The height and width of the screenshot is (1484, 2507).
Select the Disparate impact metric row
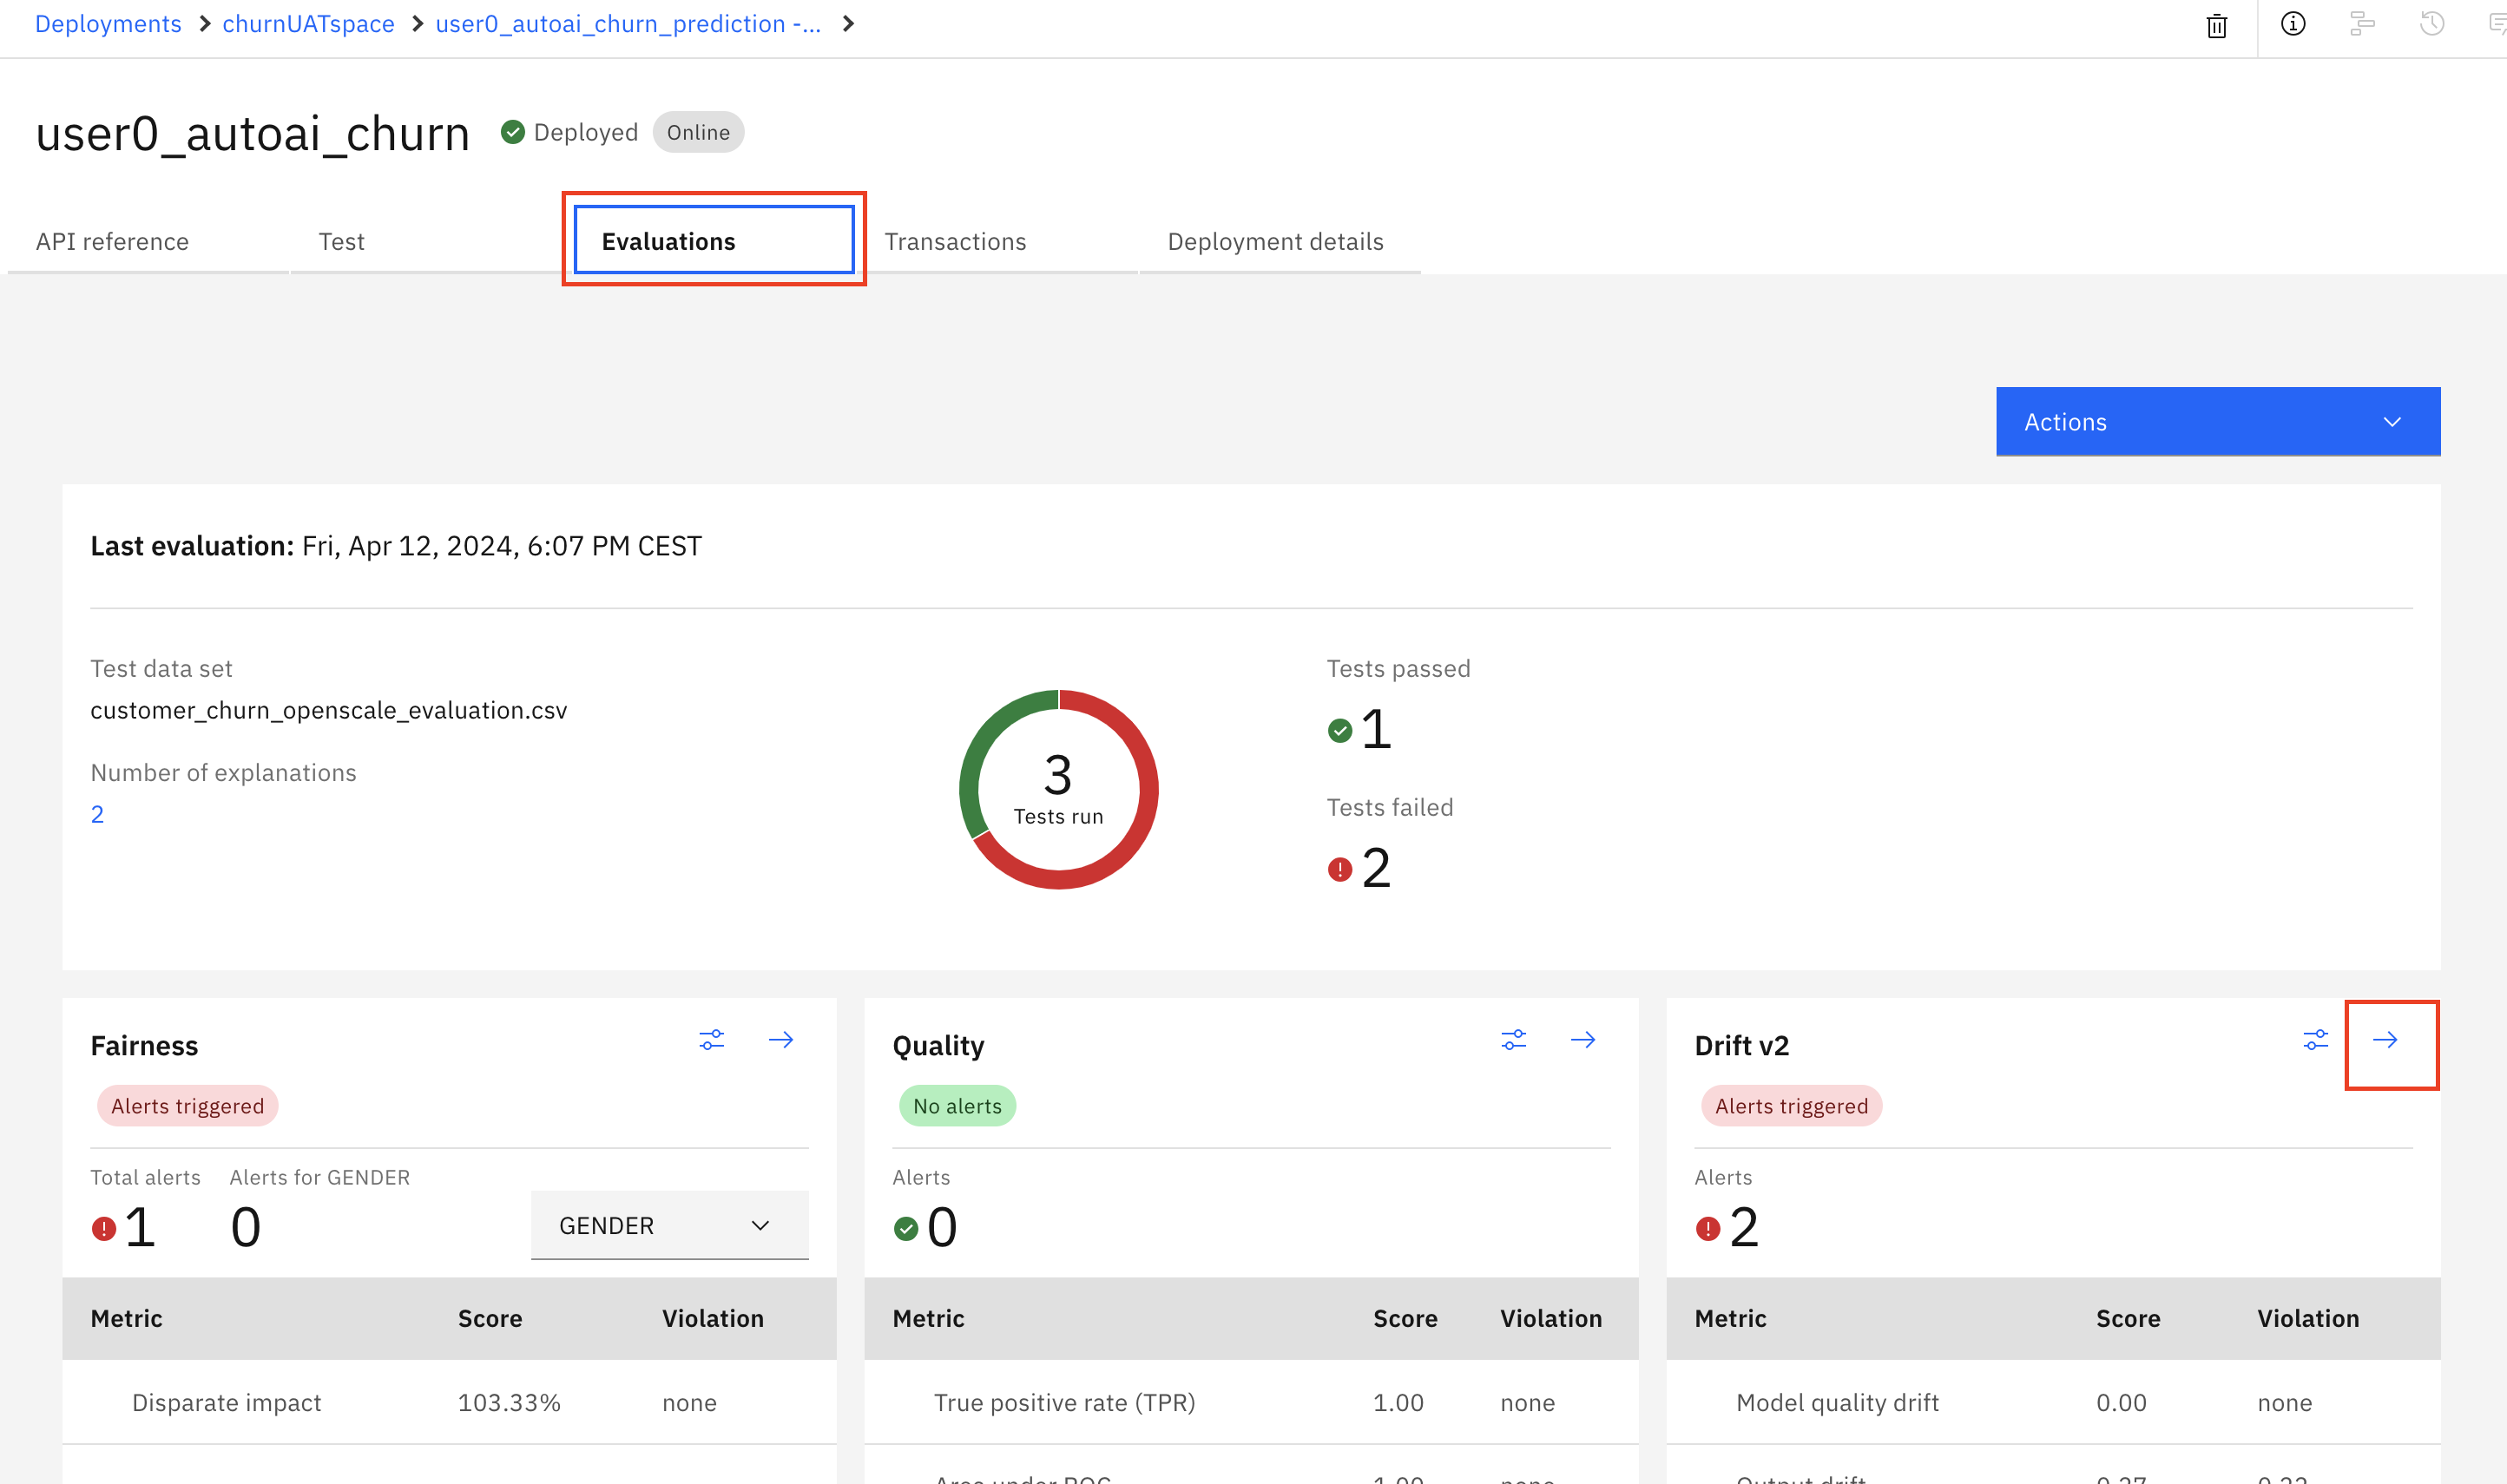pyautogui.click(x=449, y=1402)
